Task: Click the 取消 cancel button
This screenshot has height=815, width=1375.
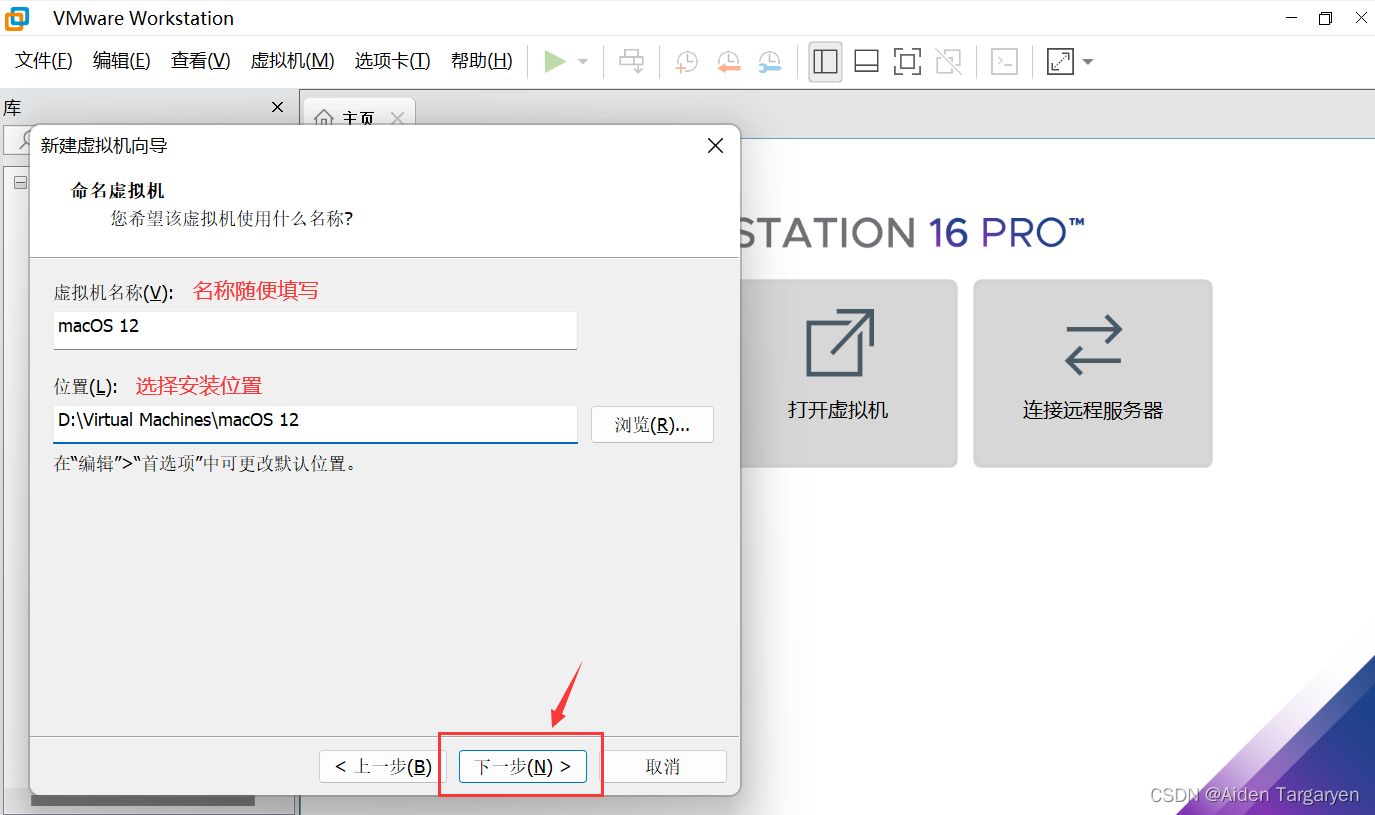Action: point(662,767)
